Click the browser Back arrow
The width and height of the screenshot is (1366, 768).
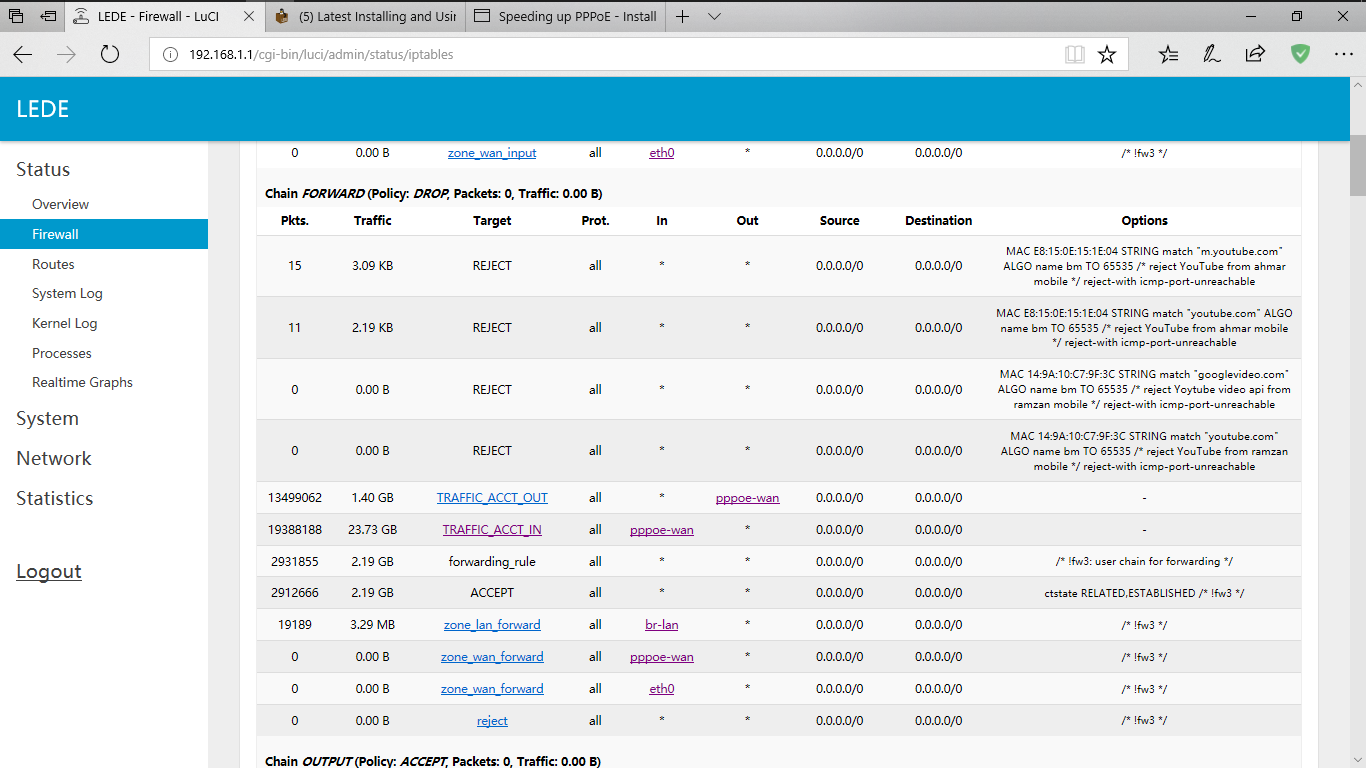point(23,54)
